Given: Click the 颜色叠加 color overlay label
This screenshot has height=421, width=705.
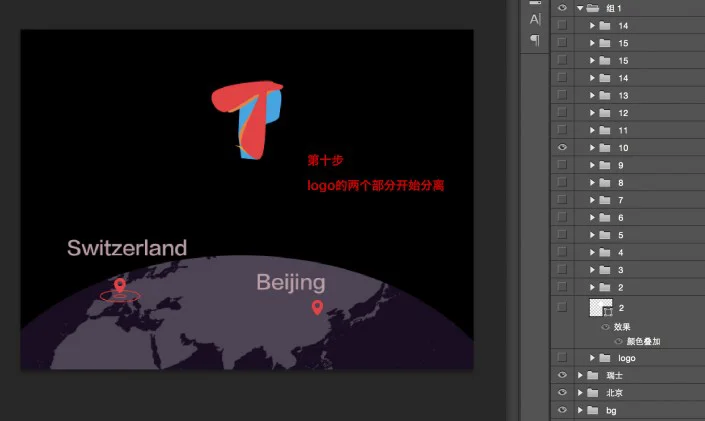Looking at the screenshot, I should [x=643, y=341].
